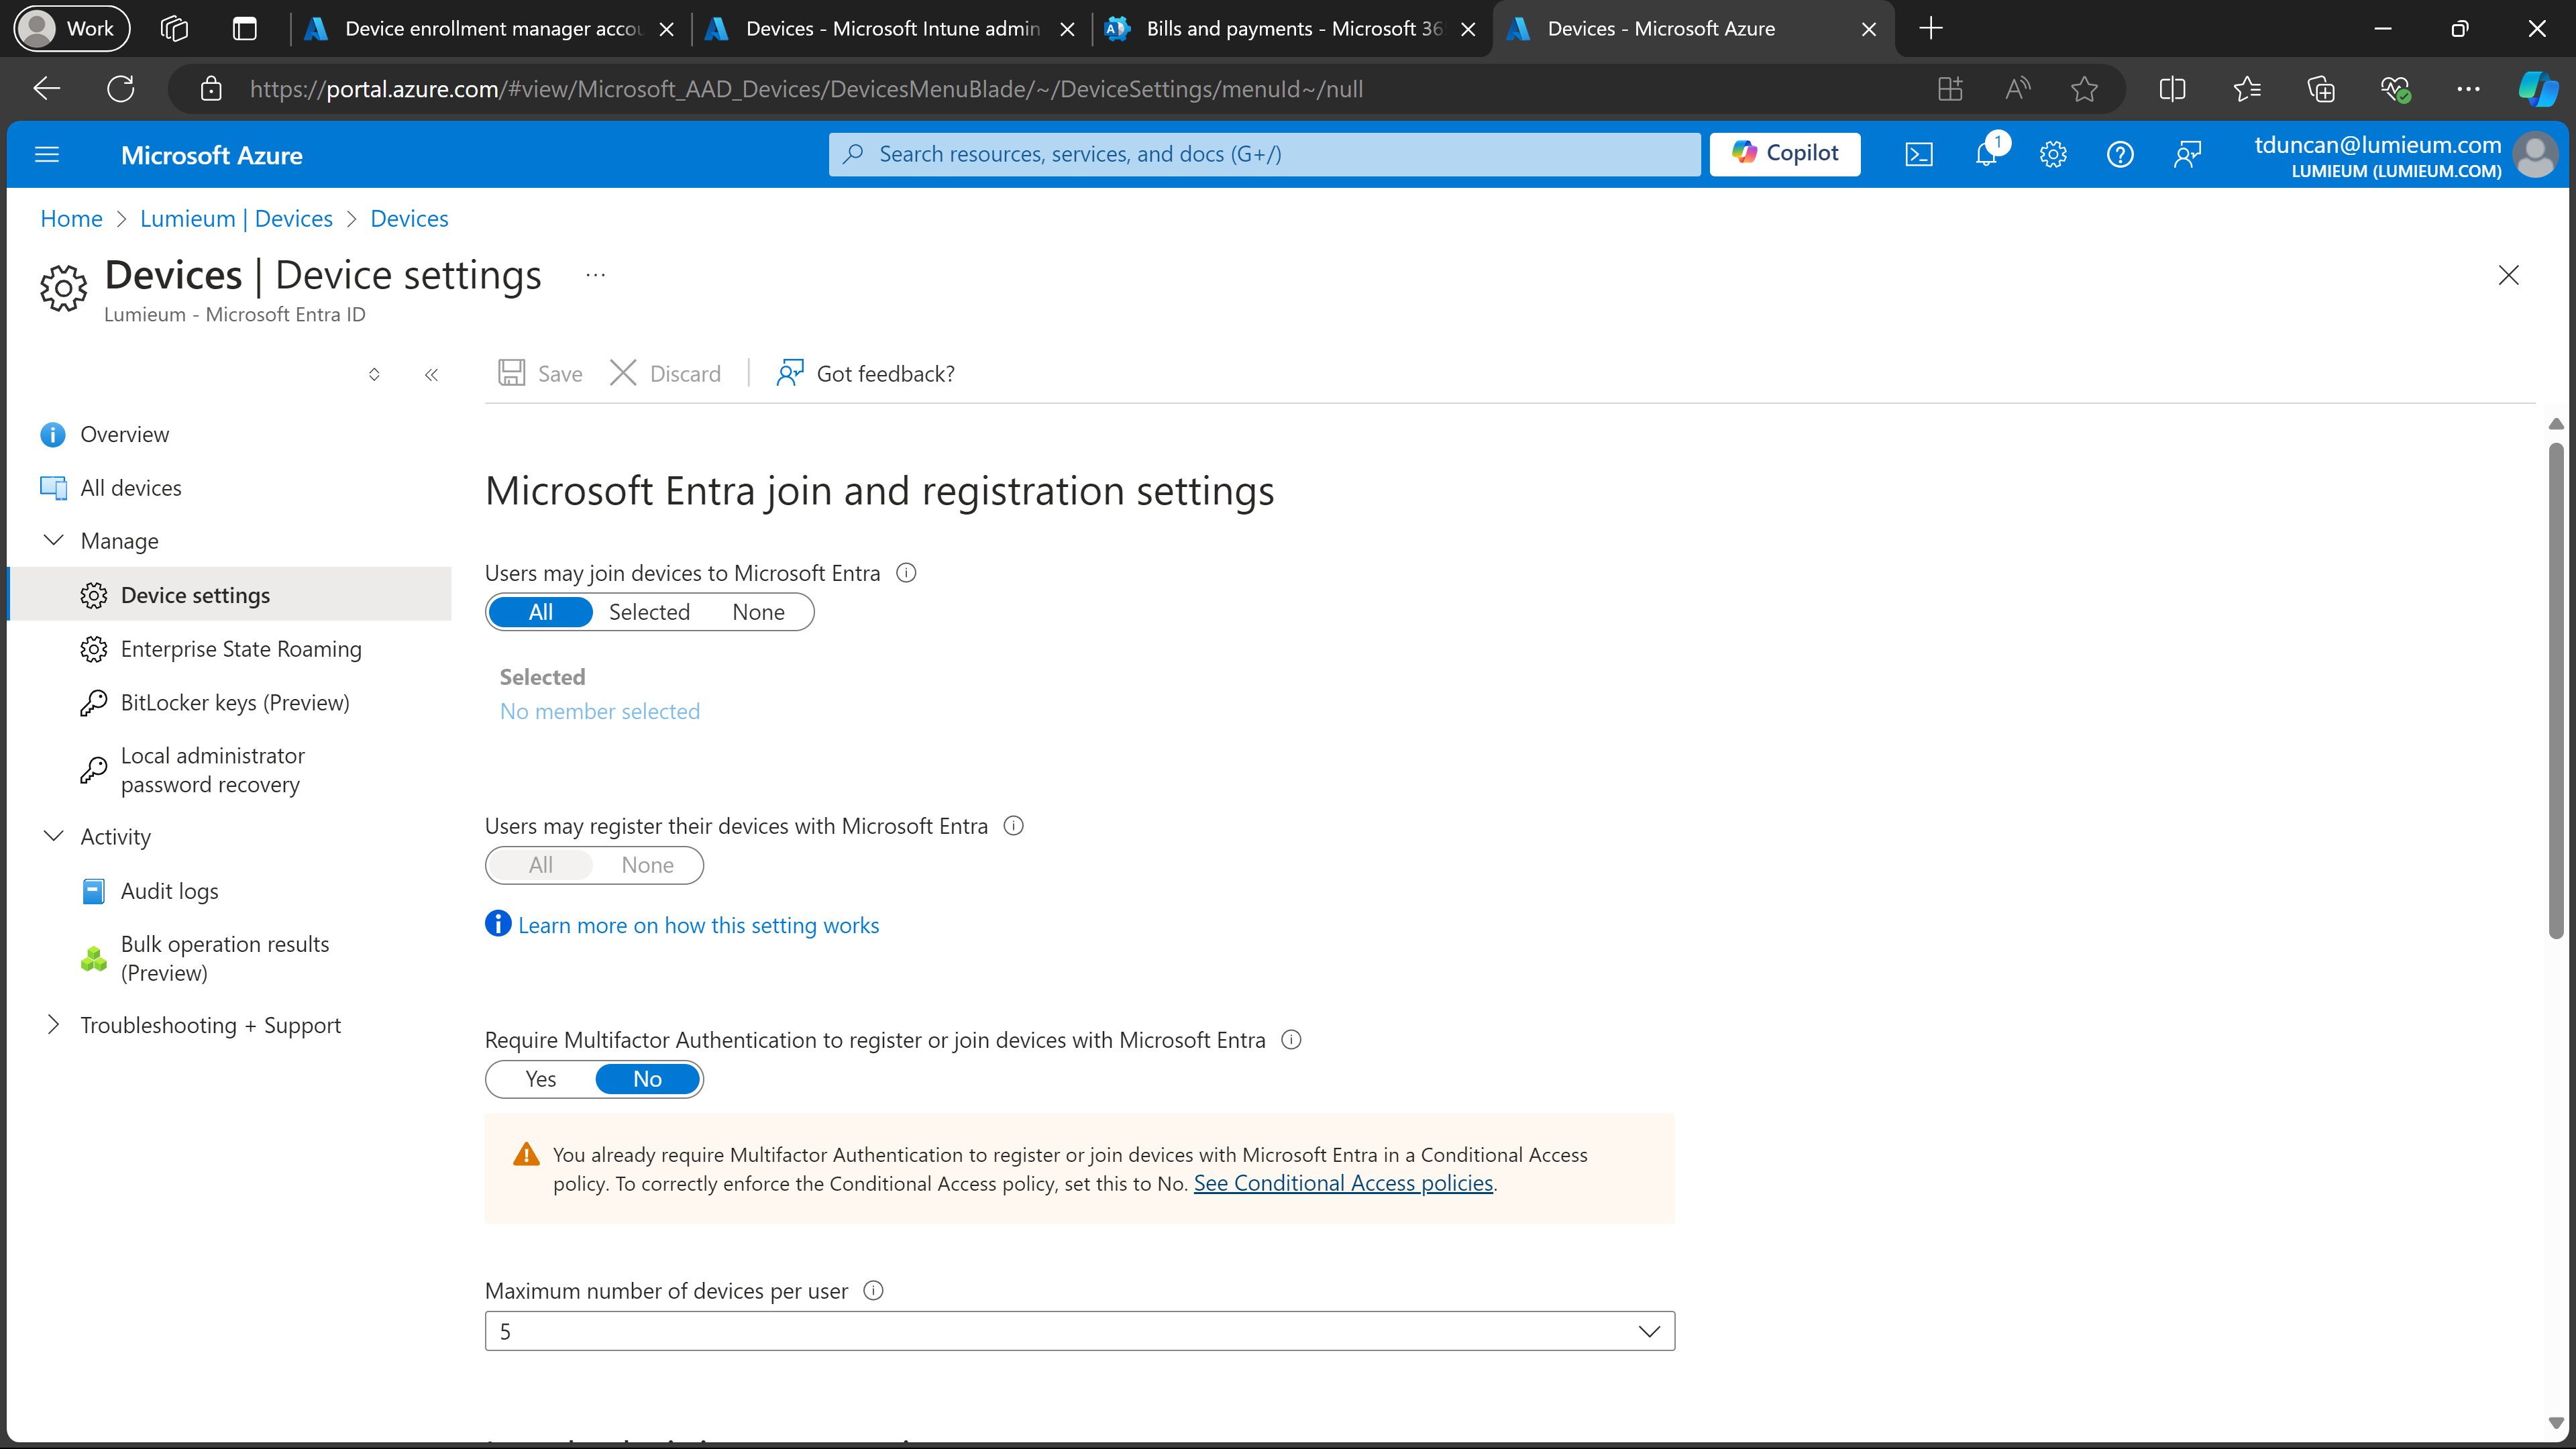The height and width of the screenshot is (1449, 2576).
Task: Click the scrollbar down arrow
Action: [2555, 1422]
